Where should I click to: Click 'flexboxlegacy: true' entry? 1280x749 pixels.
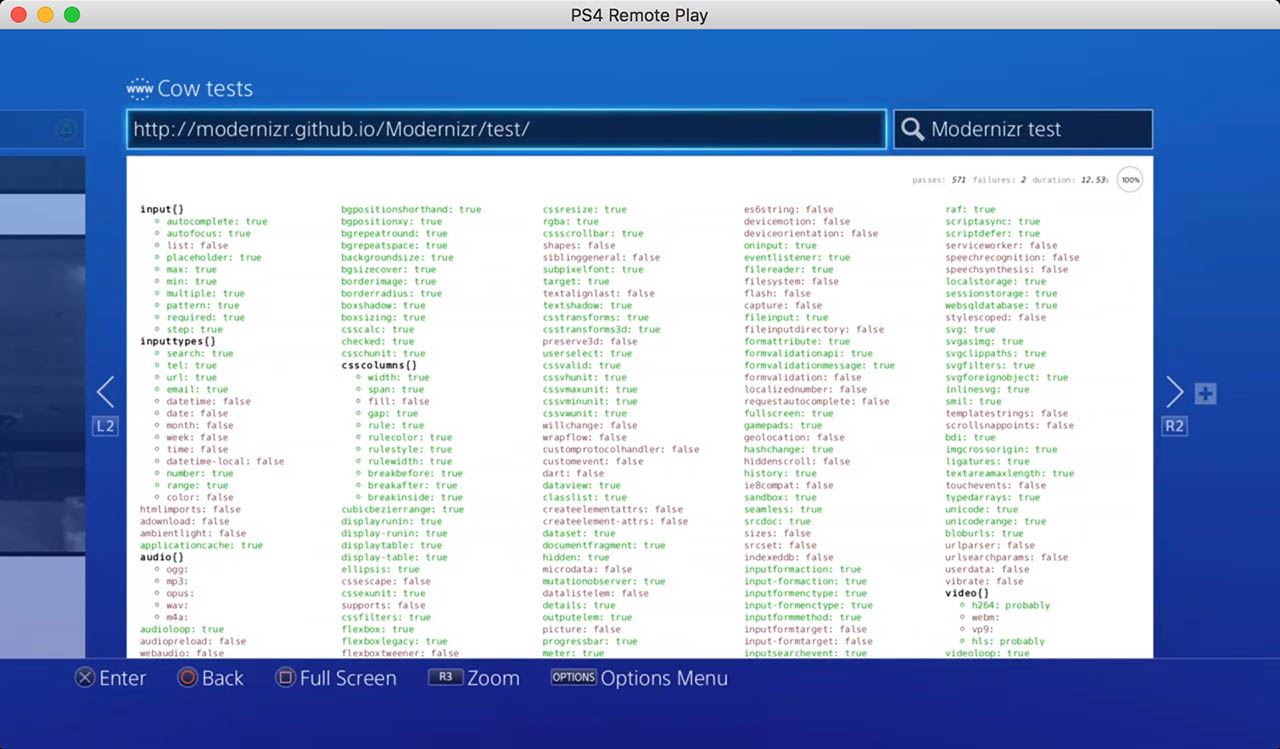point(394,642)
